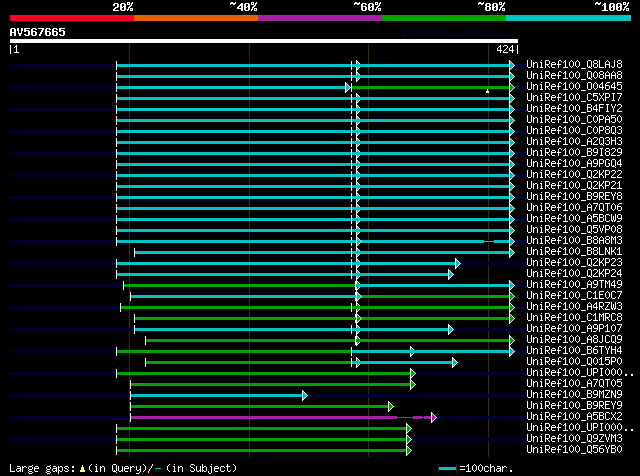Select the UniRef100_C0P8Q3 label
Screen dimensions: 640x476
574,130
